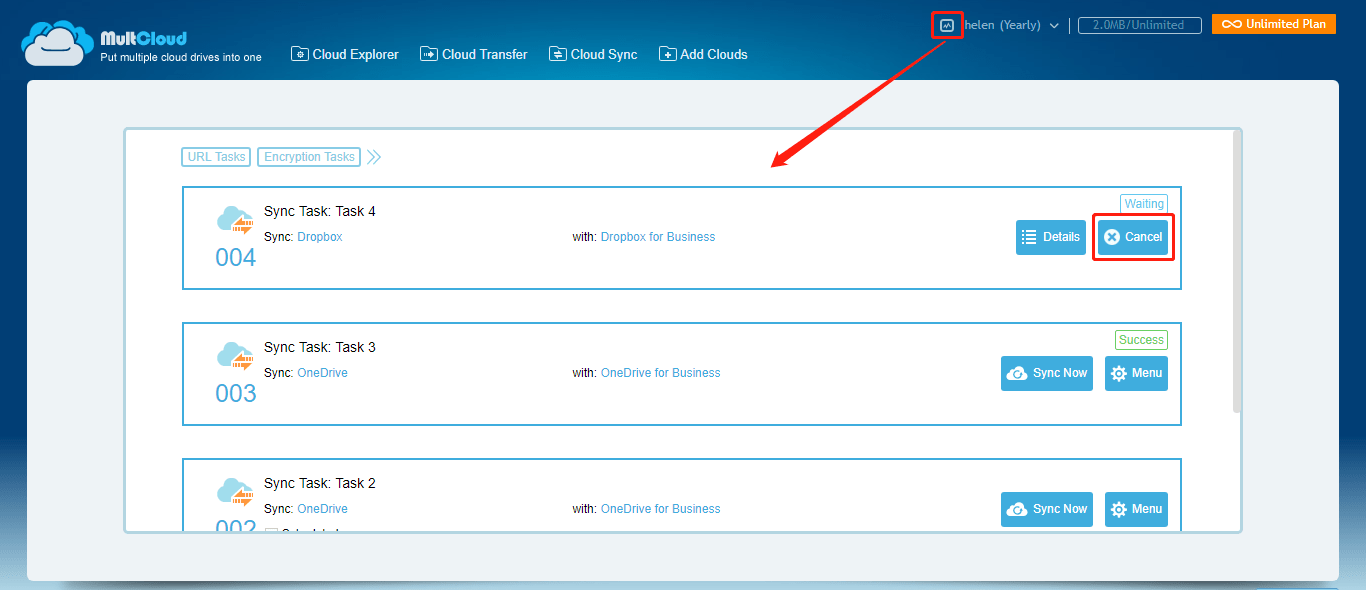
Task: Click the Success status label on Task 3
Action: [1141, 340]
